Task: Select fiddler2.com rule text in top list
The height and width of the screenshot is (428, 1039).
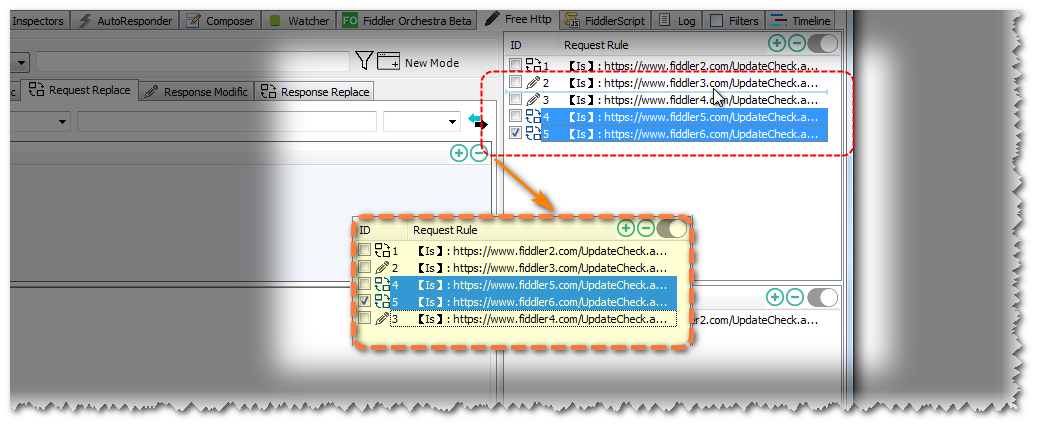Action: click(x=694, y=66)
